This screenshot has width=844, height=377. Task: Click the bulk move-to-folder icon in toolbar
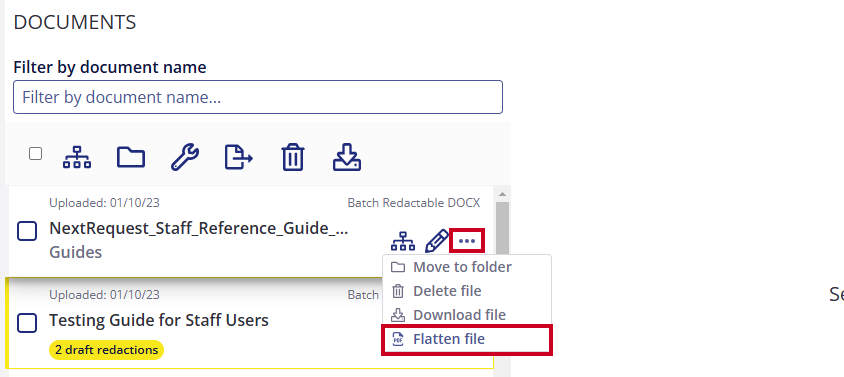[131, 157]
